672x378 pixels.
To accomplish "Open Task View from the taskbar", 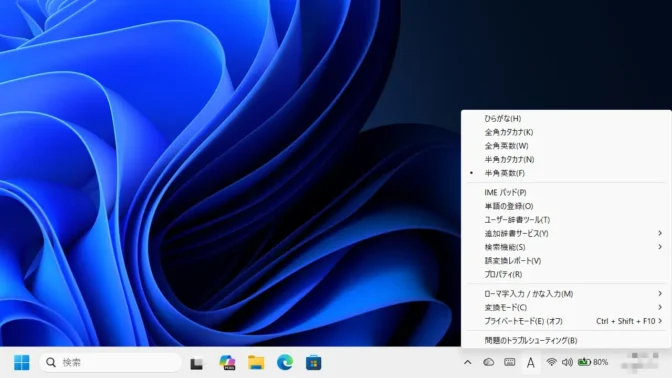I will pyautogui.click(x=197, y=363).
